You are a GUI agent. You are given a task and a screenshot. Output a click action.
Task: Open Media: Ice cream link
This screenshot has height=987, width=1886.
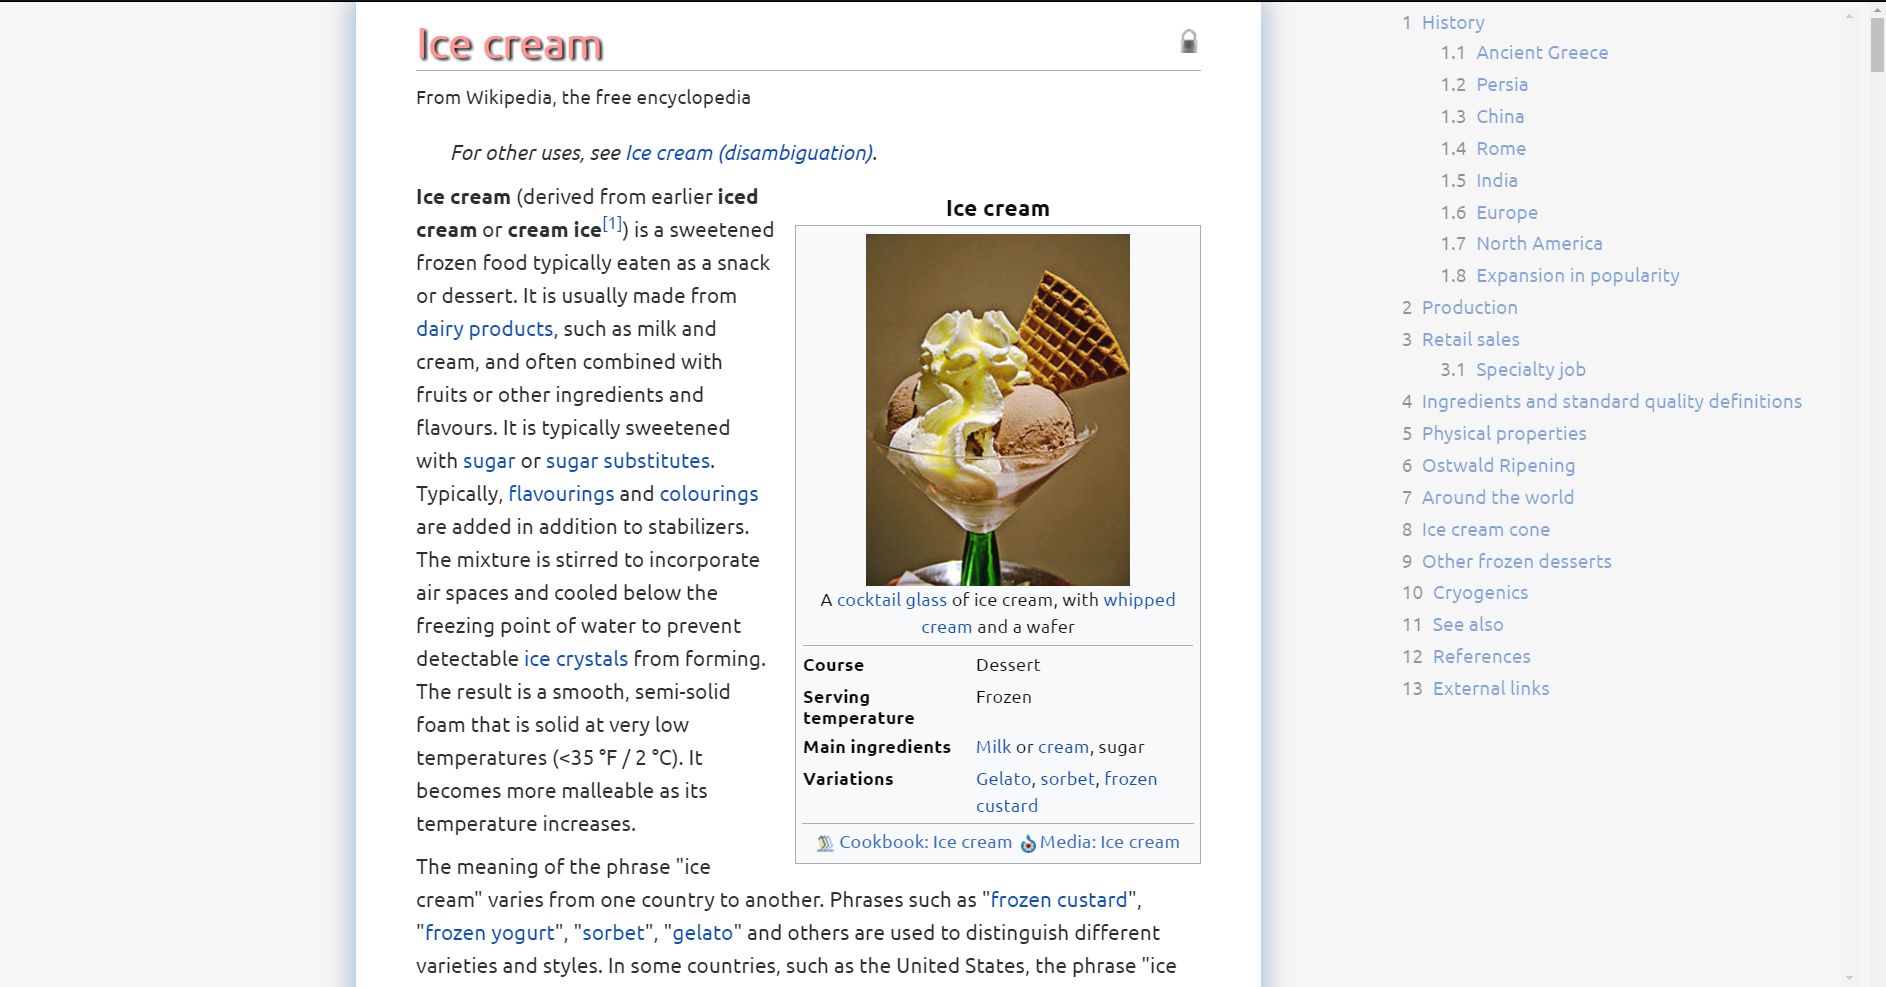pos(1109,842)
